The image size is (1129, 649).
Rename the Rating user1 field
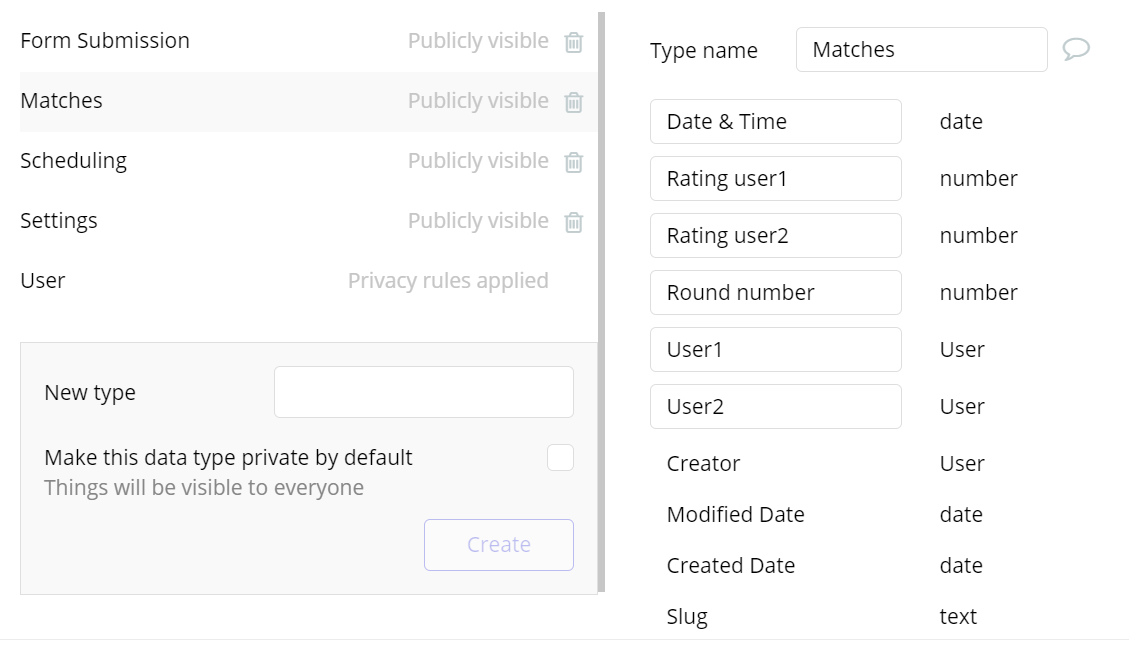[x=775, y=179]
